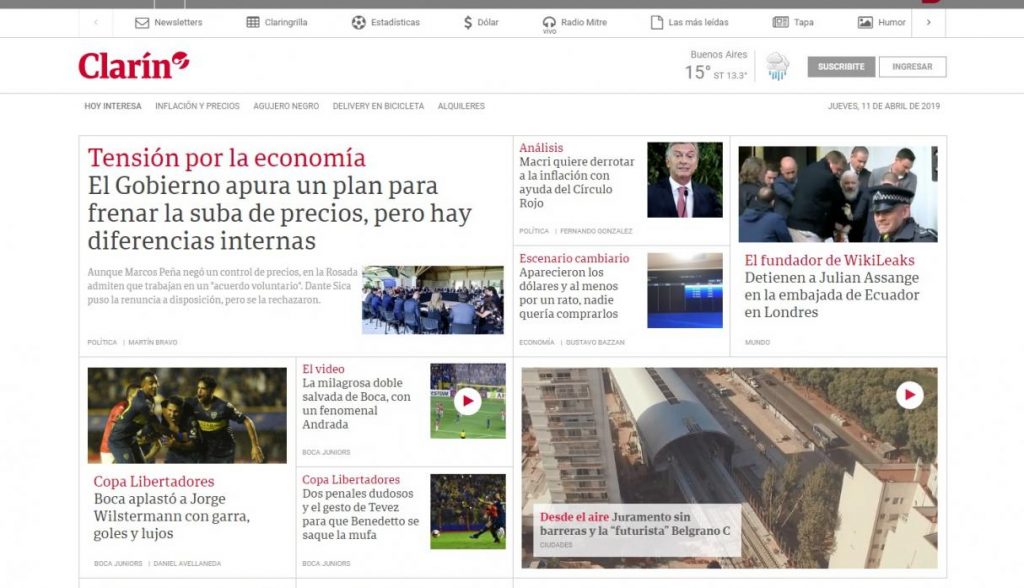This screenshot has height=588, width=1024.
Task: Click the Boca players celebrating photo
Action: tap(187, 416)
